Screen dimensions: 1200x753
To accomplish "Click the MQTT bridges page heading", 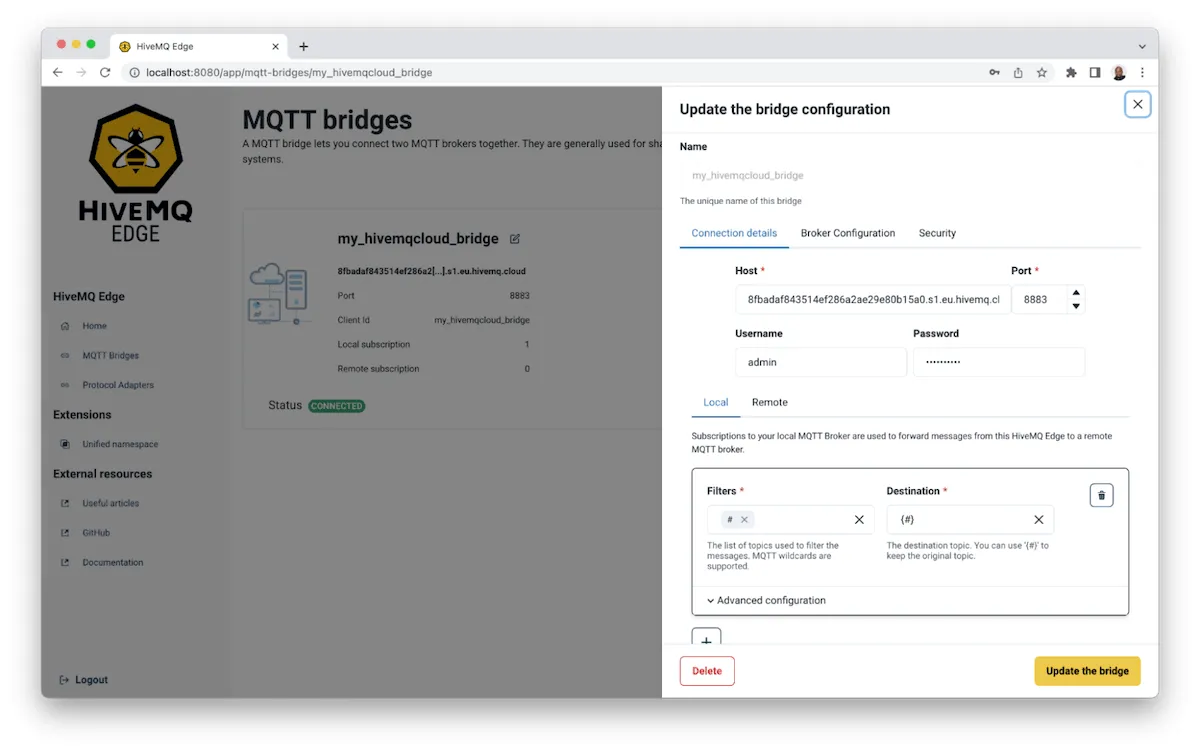I will pos(327,120).
